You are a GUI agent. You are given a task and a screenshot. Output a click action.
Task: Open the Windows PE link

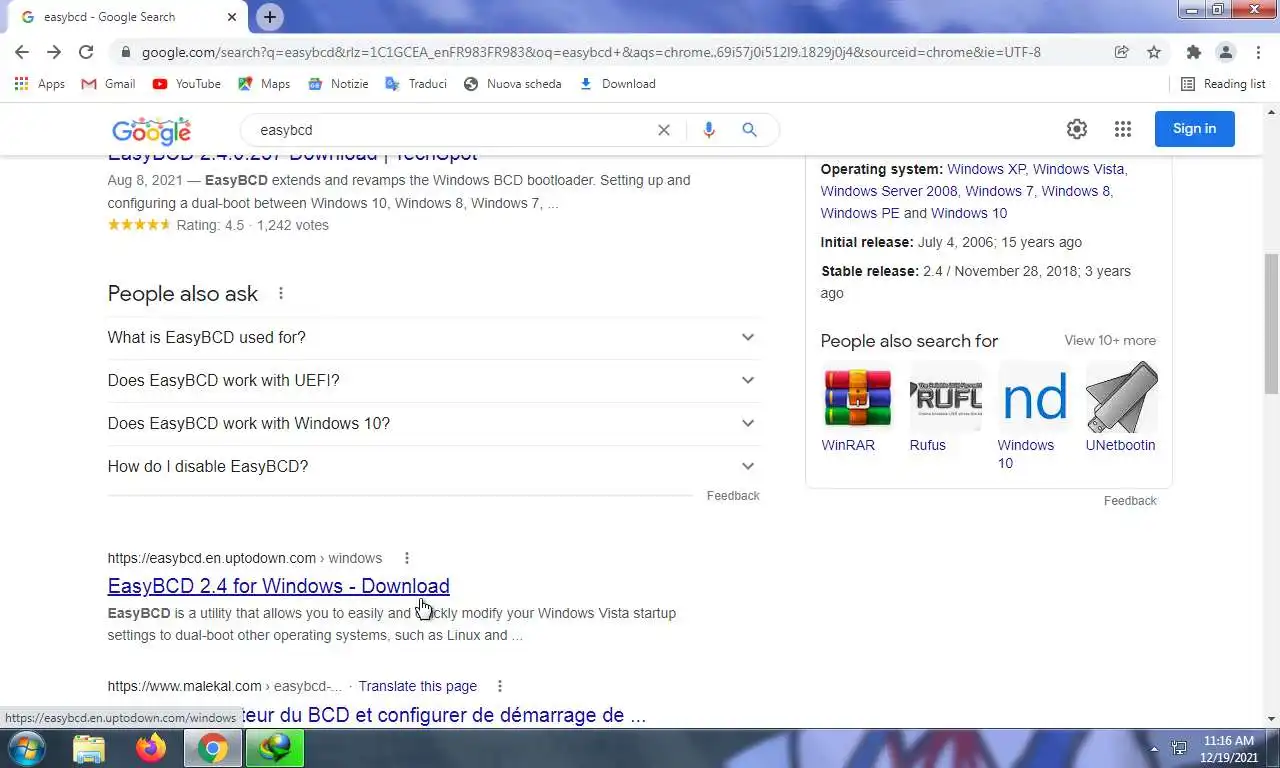coord(860,213)
